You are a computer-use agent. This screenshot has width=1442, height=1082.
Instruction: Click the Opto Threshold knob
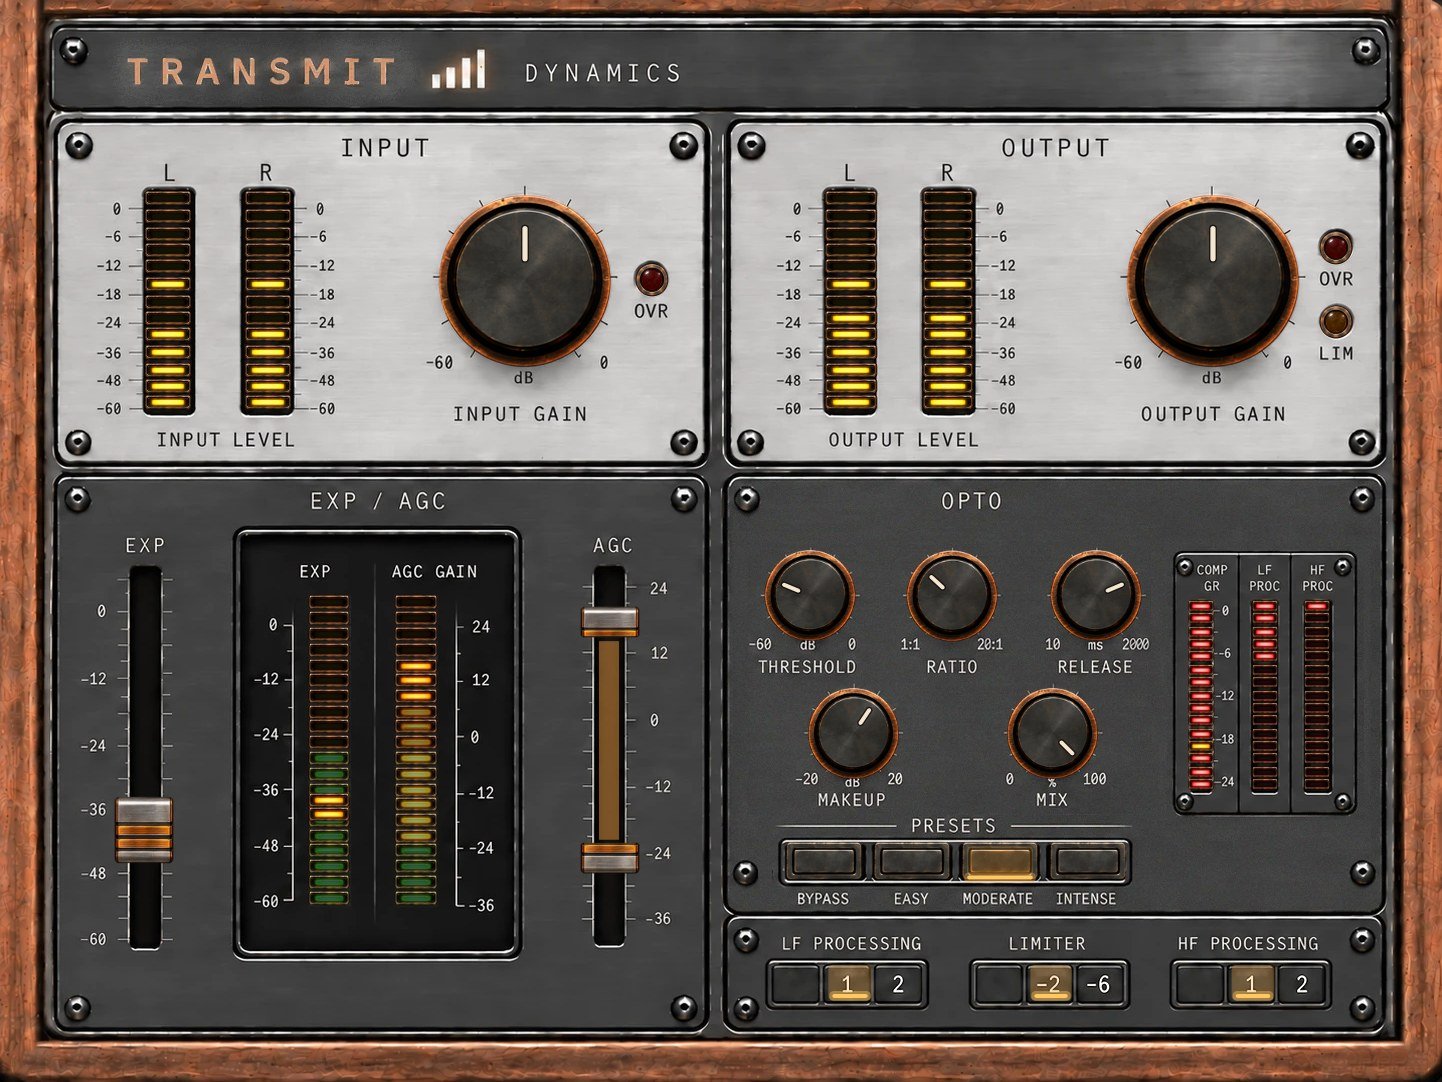tap(808, 594)
